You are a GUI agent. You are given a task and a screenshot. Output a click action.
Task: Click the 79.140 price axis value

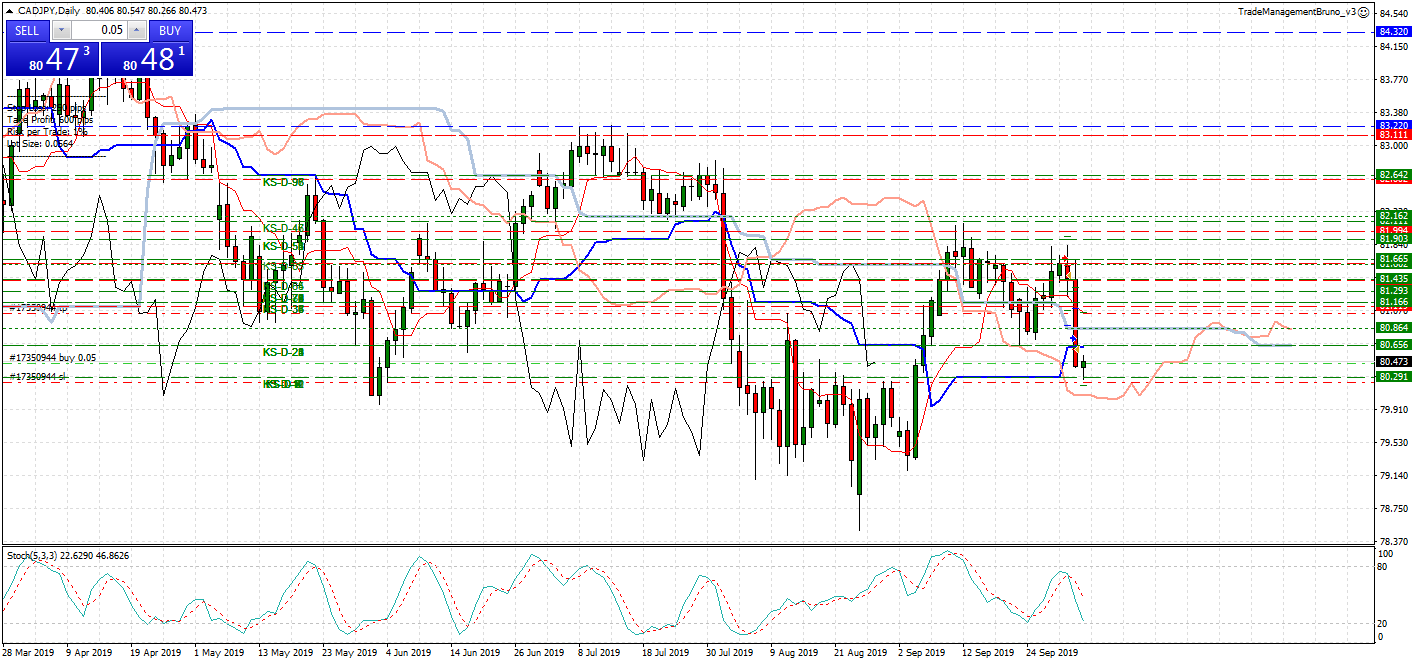click(x=1394, y=475)
